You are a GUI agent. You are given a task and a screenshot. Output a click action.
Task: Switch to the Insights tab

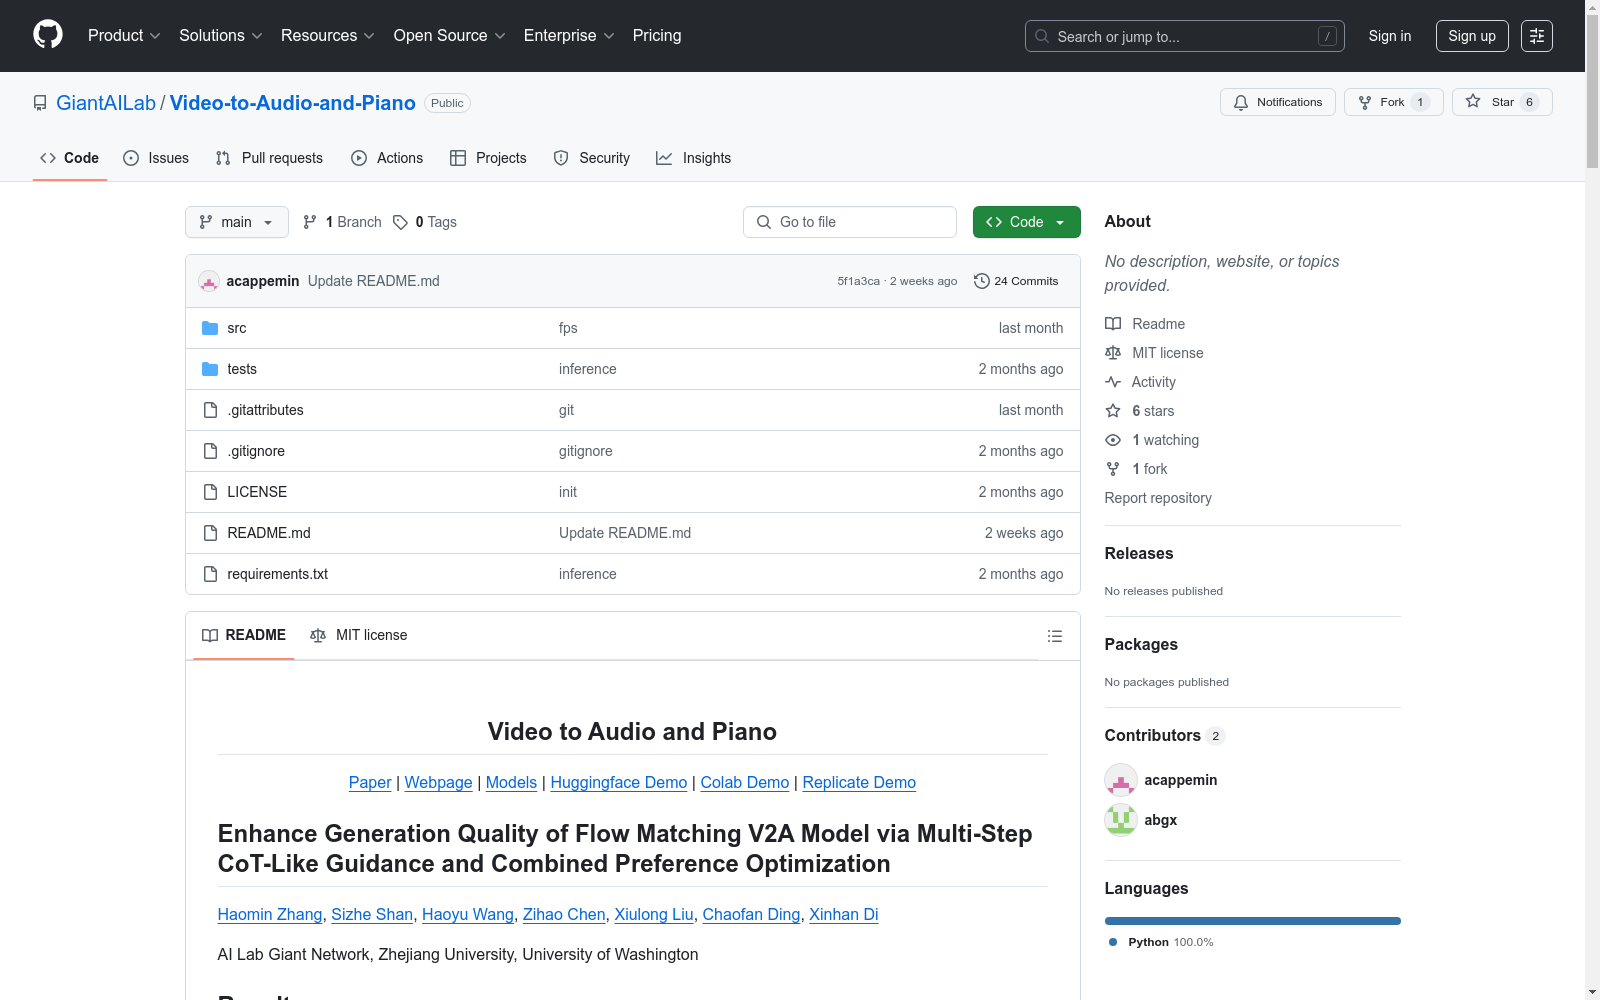pos(694,158)
